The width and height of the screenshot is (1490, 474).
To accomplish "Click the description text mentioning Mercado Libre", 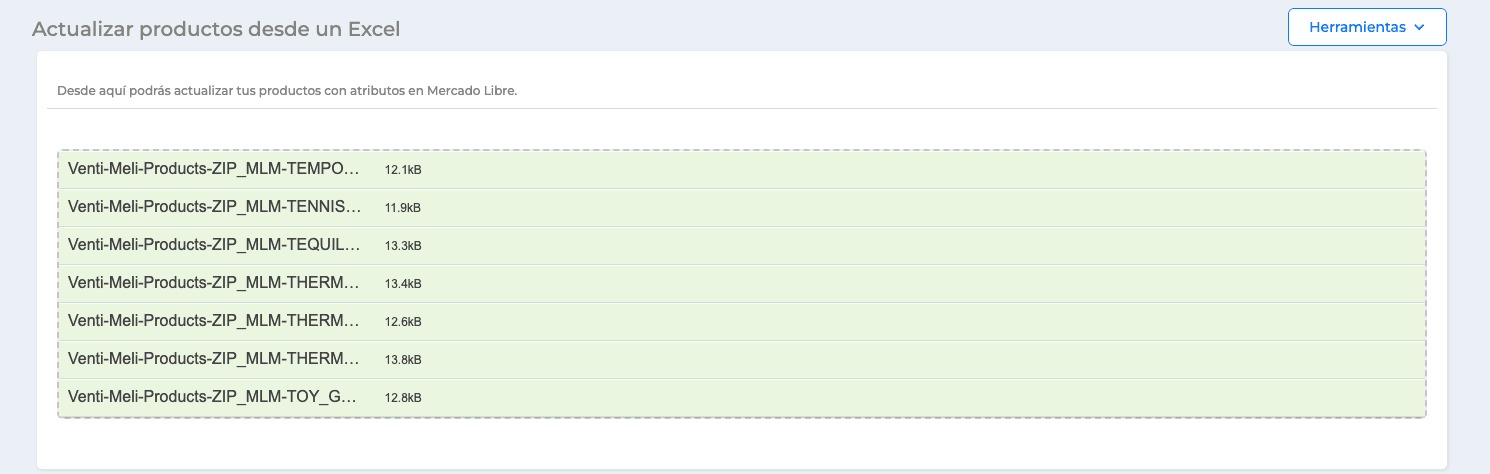I will click(x=287, y=90).
